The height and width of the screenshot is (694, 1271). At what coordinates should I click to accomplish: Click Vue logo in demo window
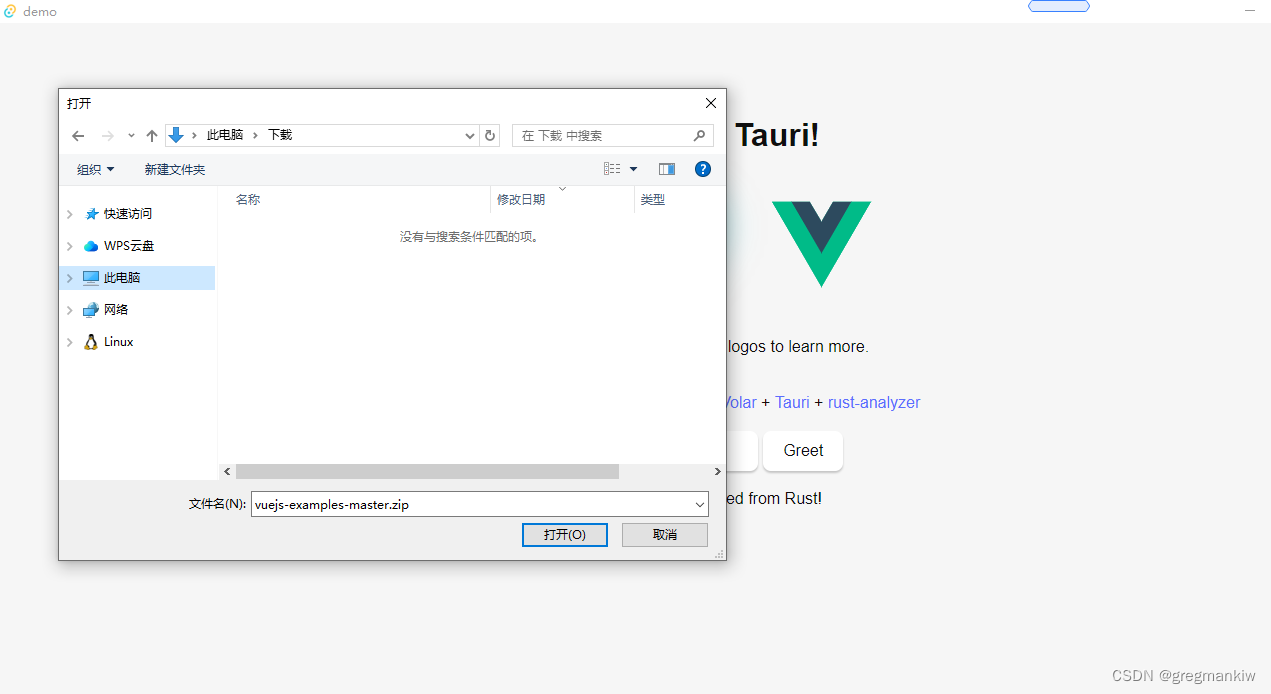click(x=821, y=244)
